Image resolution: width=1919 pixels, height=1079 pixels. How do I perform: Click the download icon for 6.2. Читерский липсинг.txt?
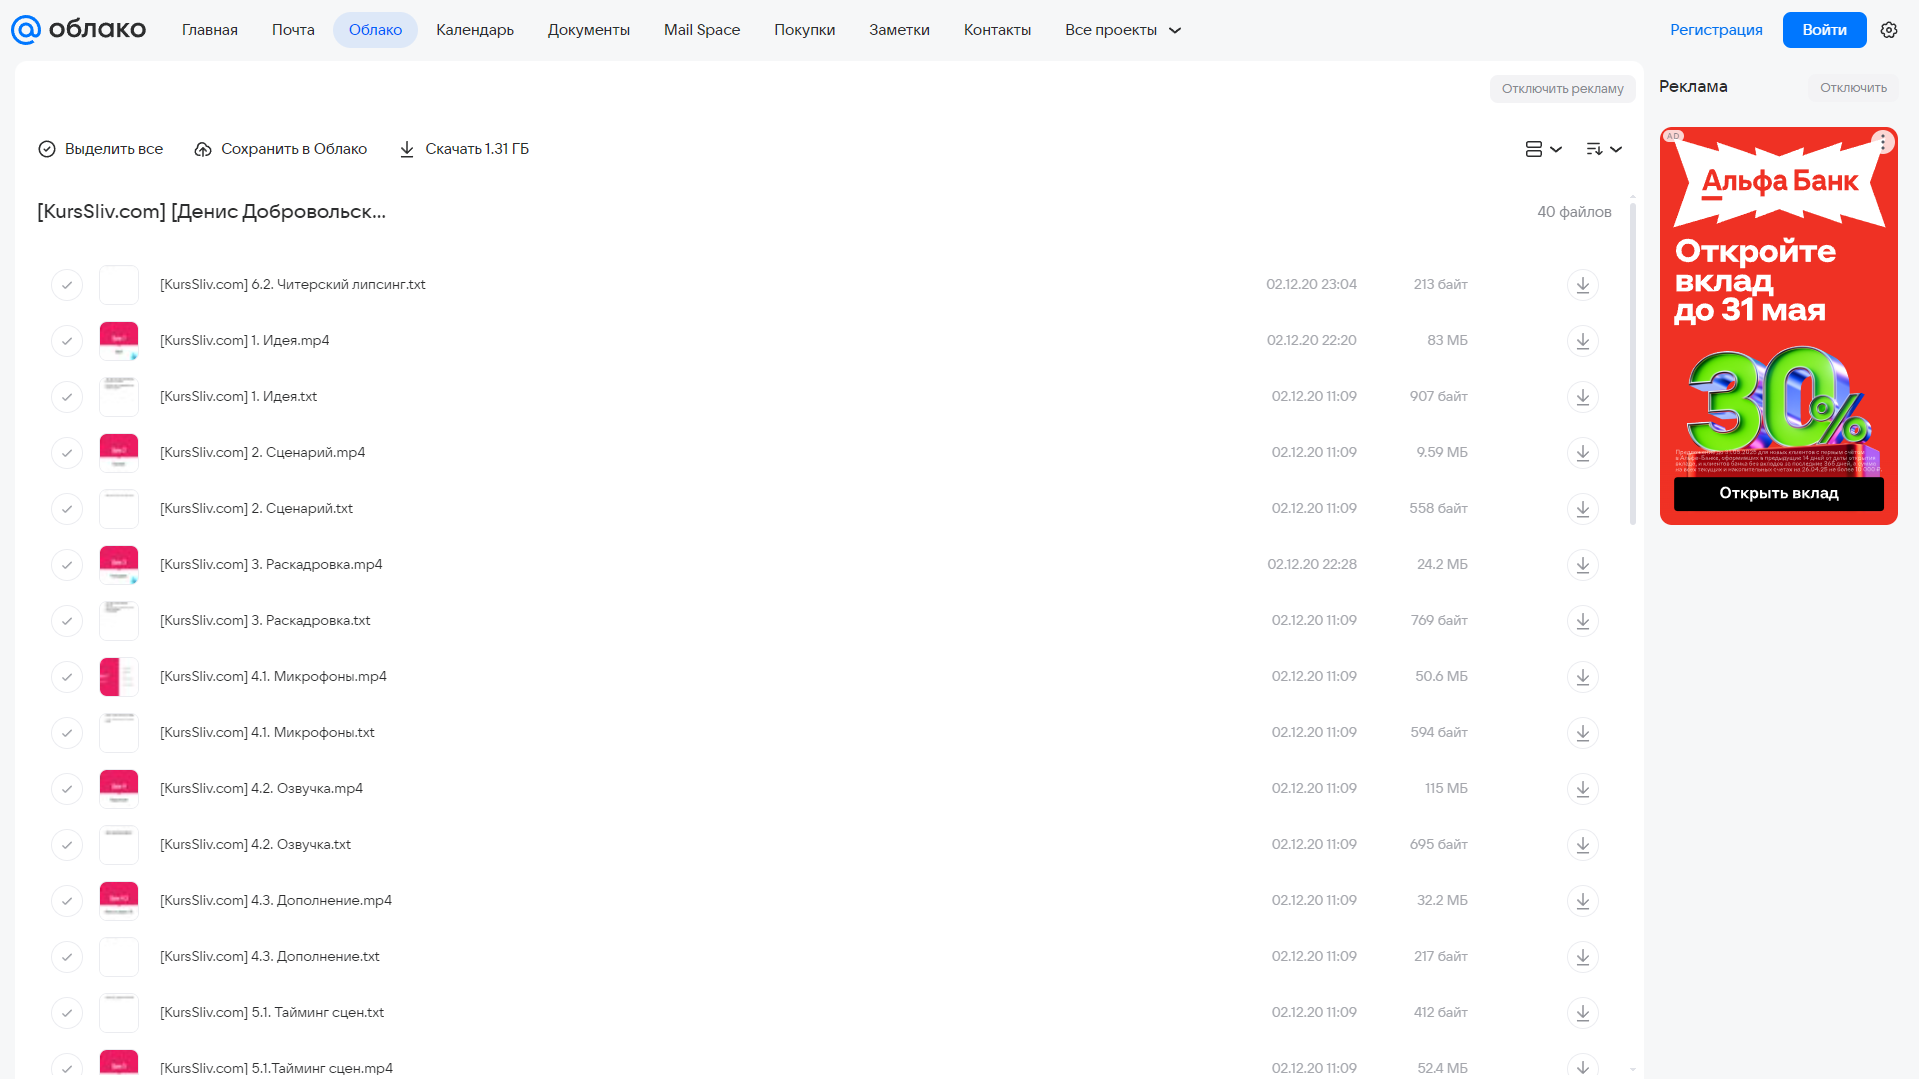(1582, 285)
